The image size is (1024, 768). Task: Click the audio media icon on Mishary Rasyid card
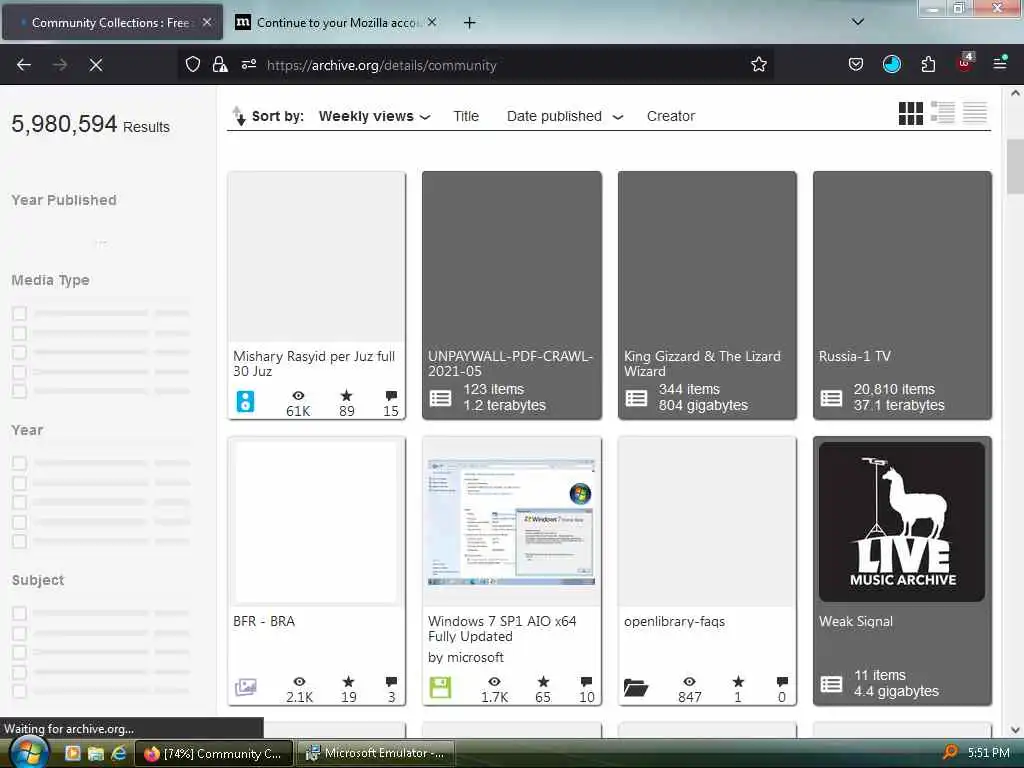coord(246,401)
